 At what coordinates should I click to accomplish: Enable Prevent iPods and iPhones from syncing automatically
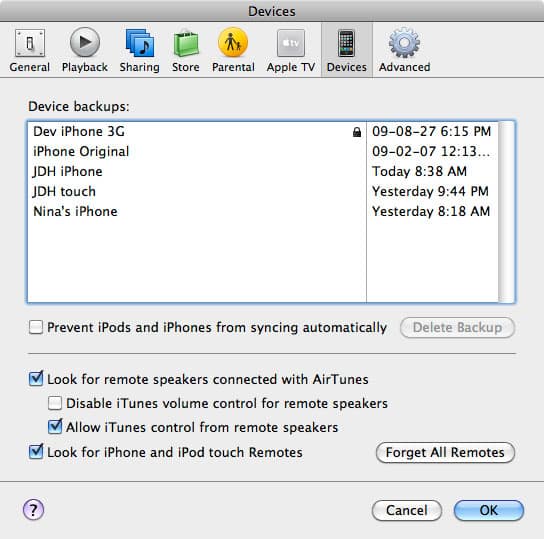[36, 327]
